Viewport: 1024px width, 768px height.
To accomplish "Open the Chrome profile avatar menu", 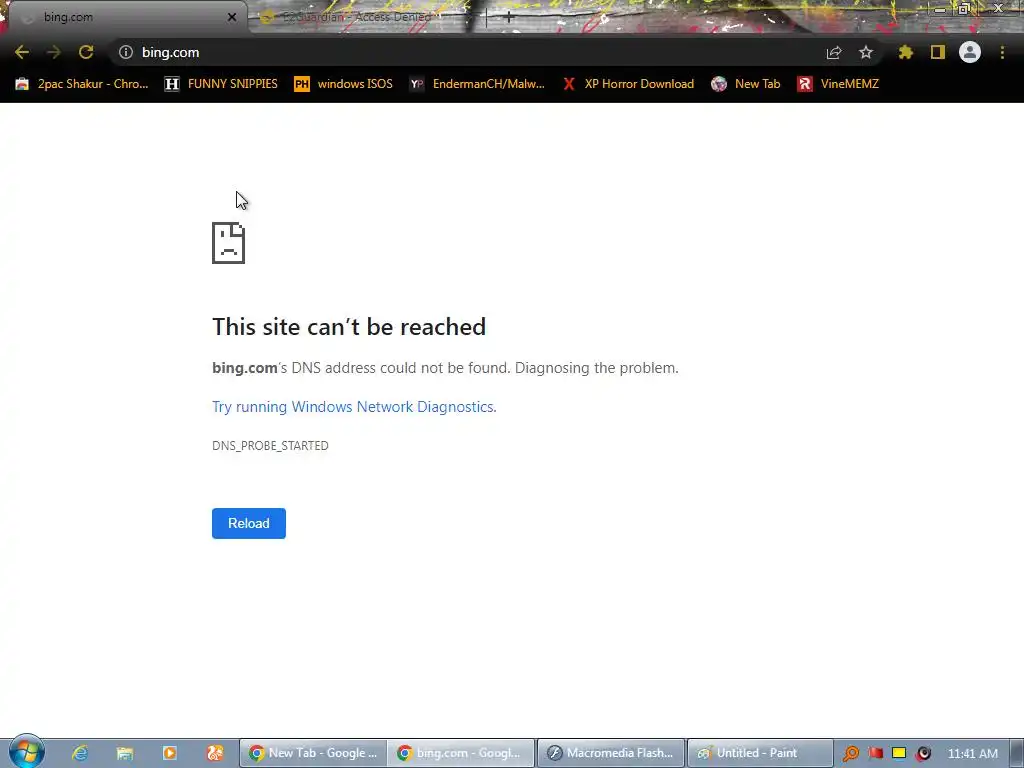I will tap(970, 52).
